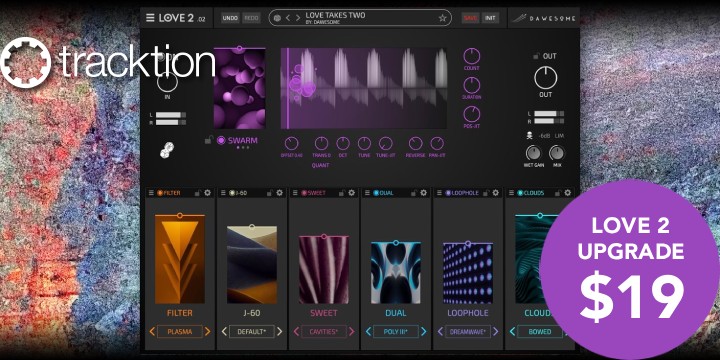Click the dice randomize icon
This screenshot has width=720, height=360.
[x=167, y=150]
